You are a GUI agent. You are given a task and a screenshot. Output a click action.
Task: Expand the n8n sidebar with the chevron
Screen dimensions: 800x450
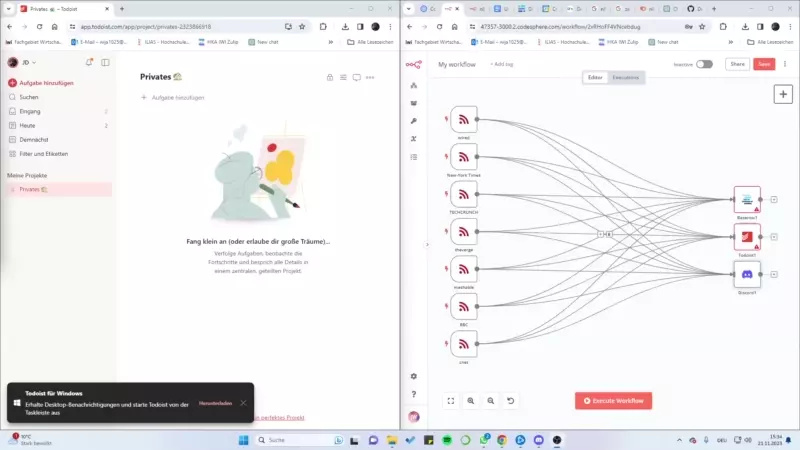(x=427, y=244)
